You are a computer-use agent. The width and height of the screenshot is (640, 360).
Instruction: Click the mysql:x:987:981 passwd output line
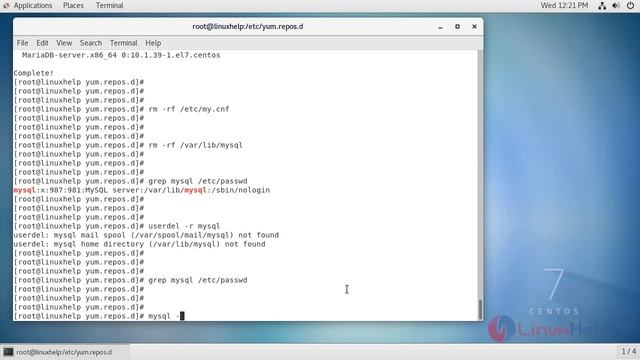[142, 190]
